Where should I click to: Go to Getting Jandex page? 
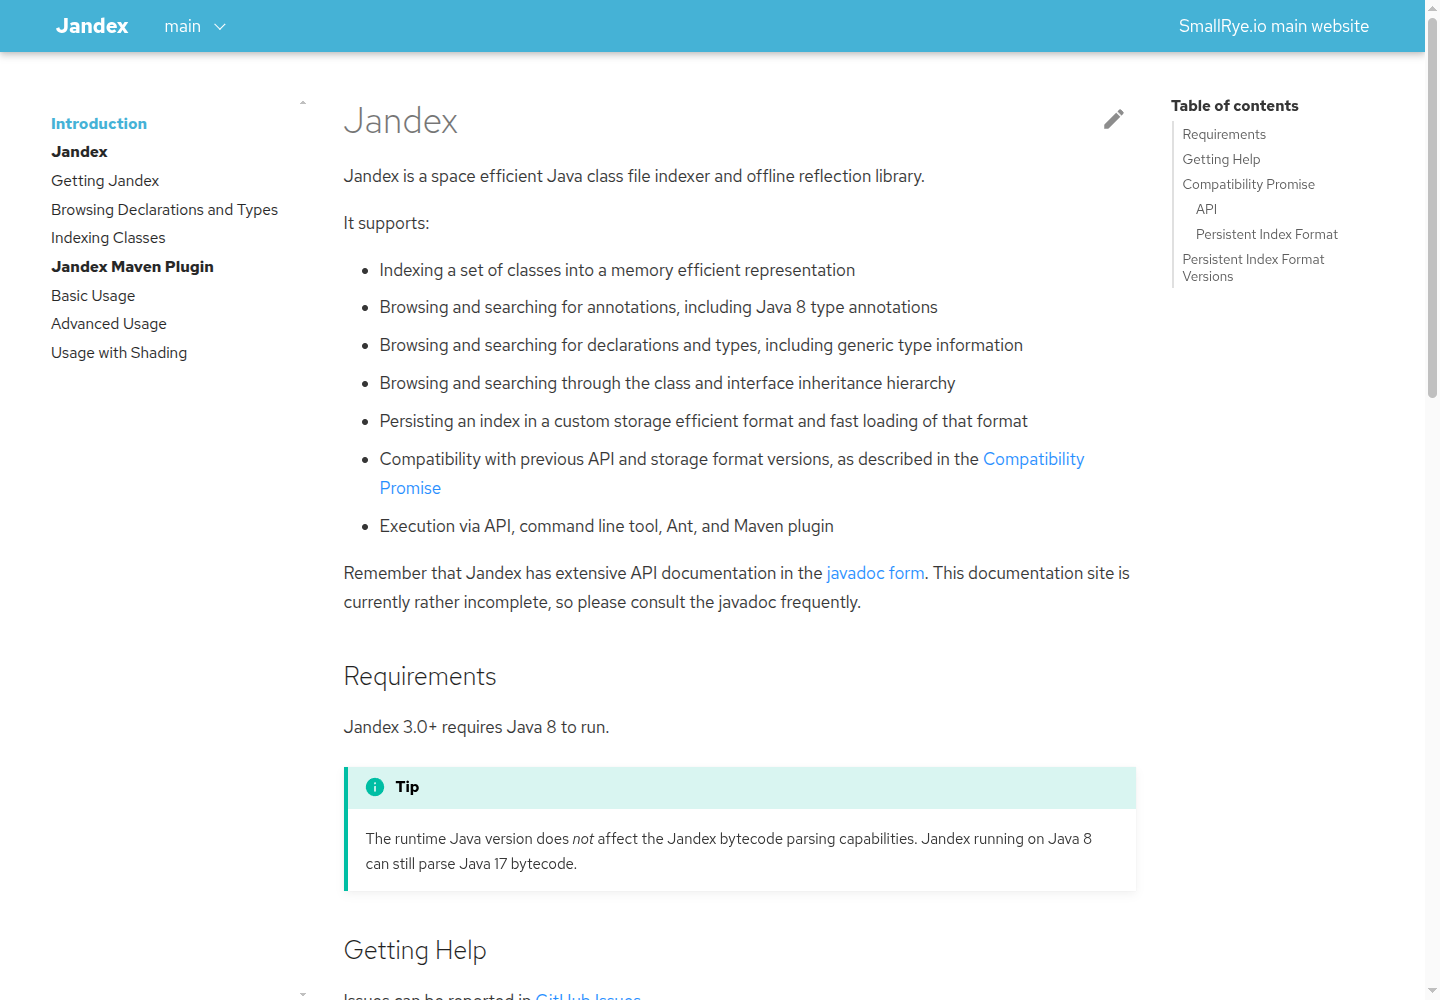105,181
